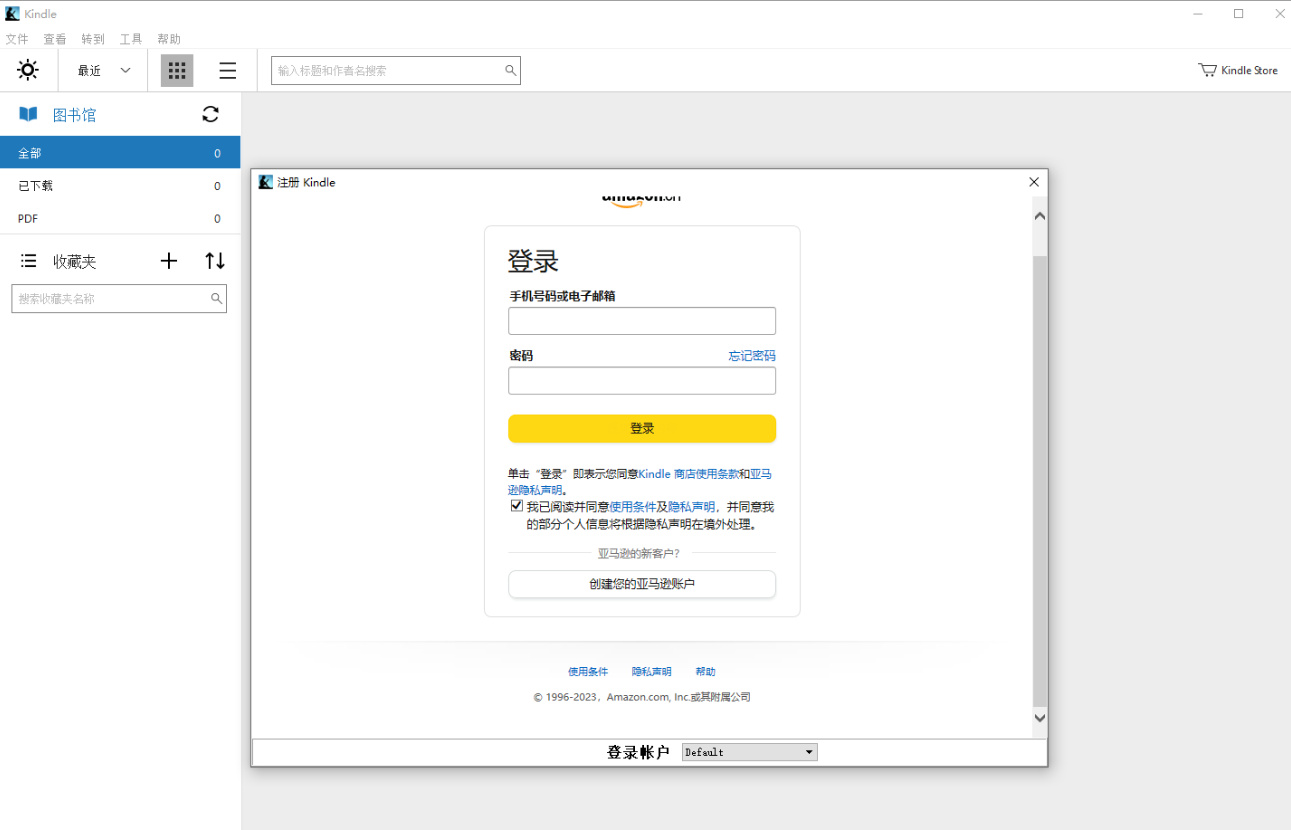This screenshot has width=1291, height=830.
Task: Open the 工具 menu
Action: click(x=131, y=39)
